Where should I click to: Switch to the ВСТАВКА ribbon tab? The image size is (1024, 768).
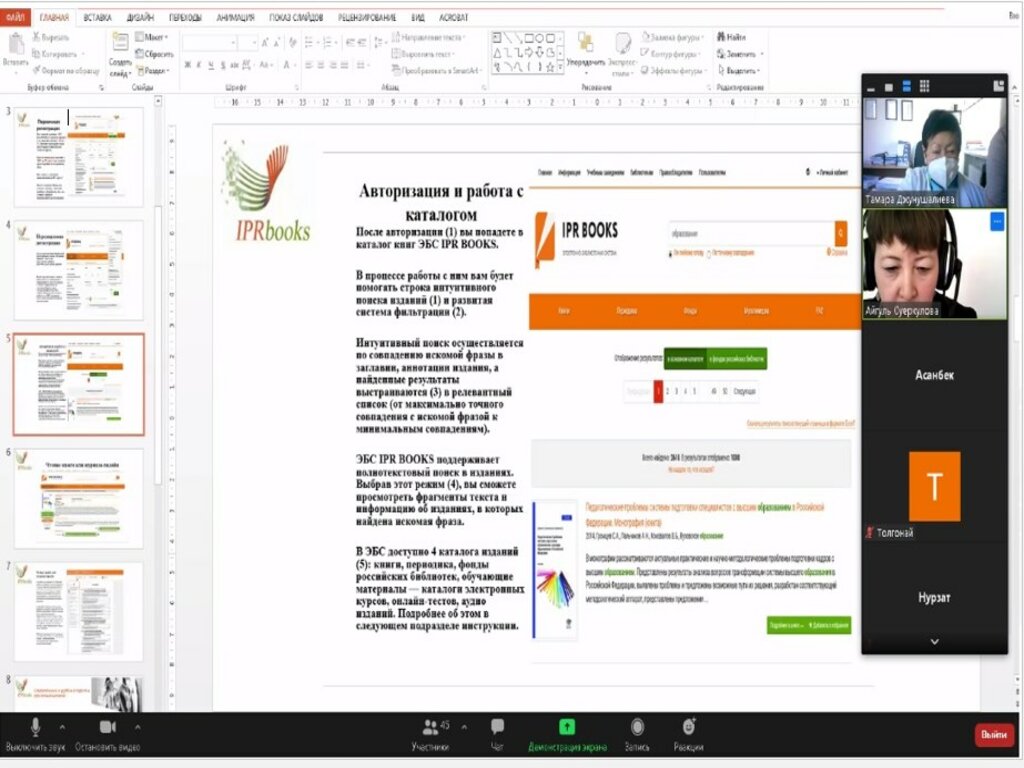[x=97, y=18]
